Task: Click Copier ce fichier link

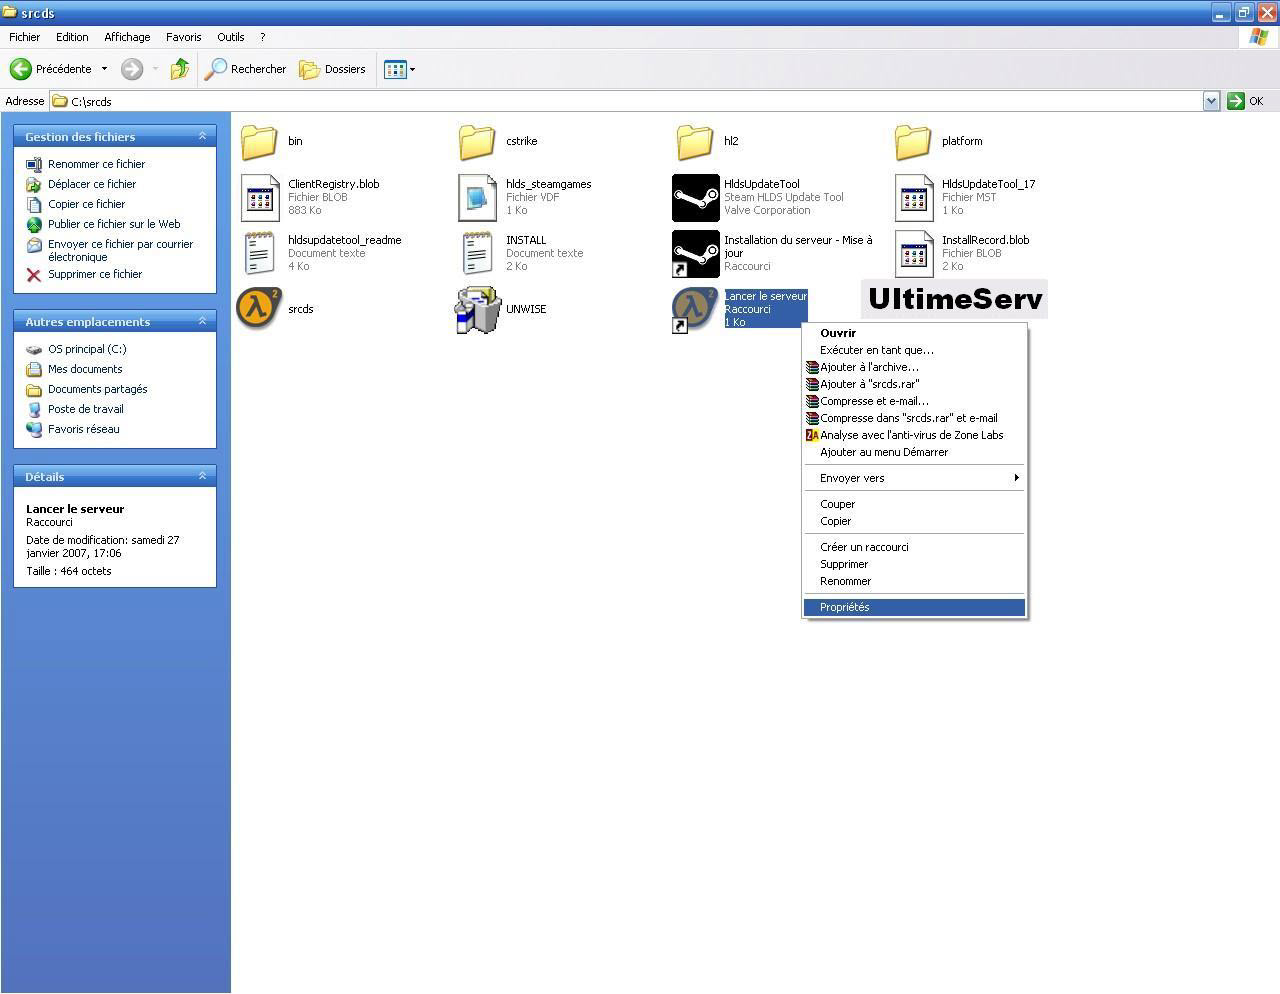Action: (86, 204)
